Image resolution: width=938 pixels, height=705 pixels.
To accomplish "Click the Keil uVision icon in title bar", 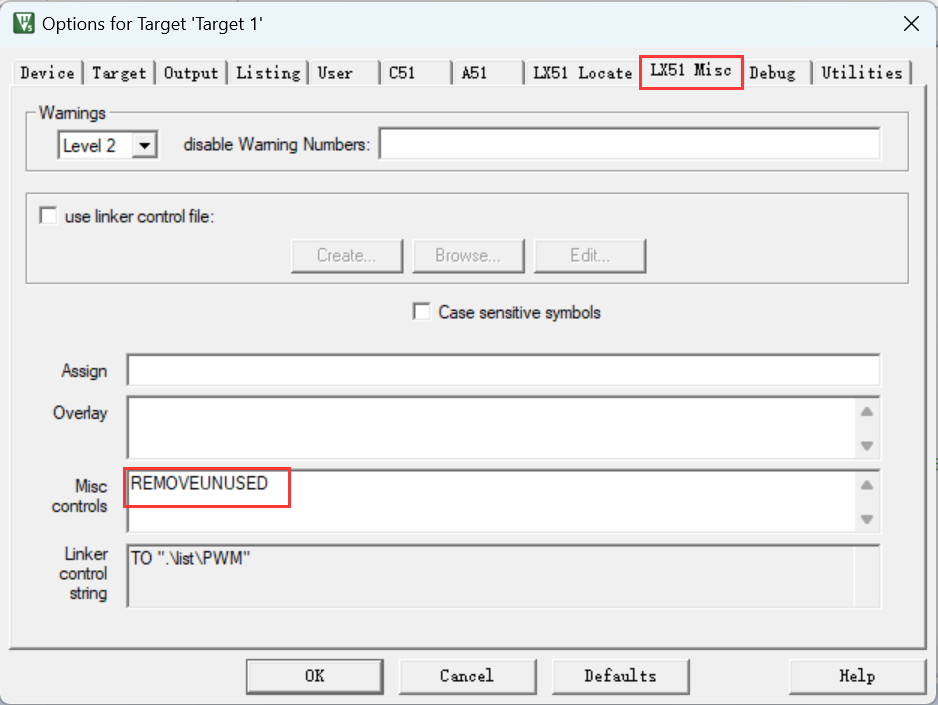I will click(x=23, y=23).
